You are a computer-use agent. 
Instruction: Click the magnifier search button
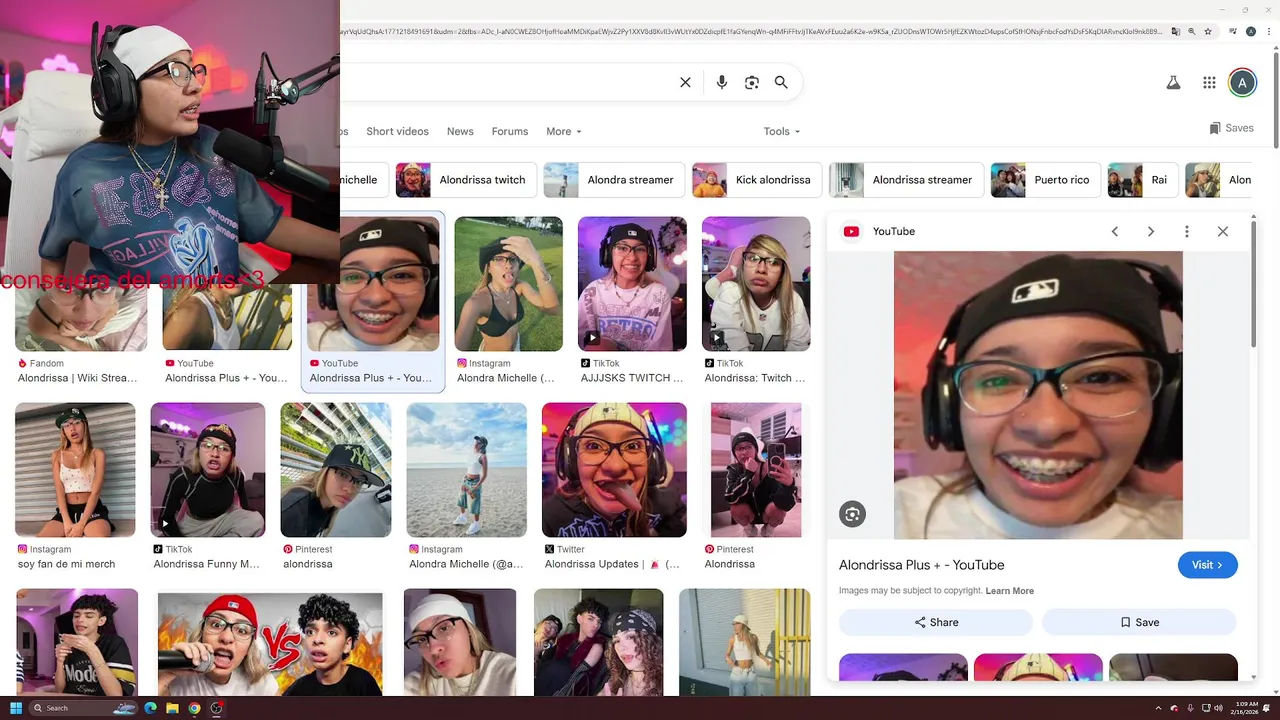click(781, 83)
